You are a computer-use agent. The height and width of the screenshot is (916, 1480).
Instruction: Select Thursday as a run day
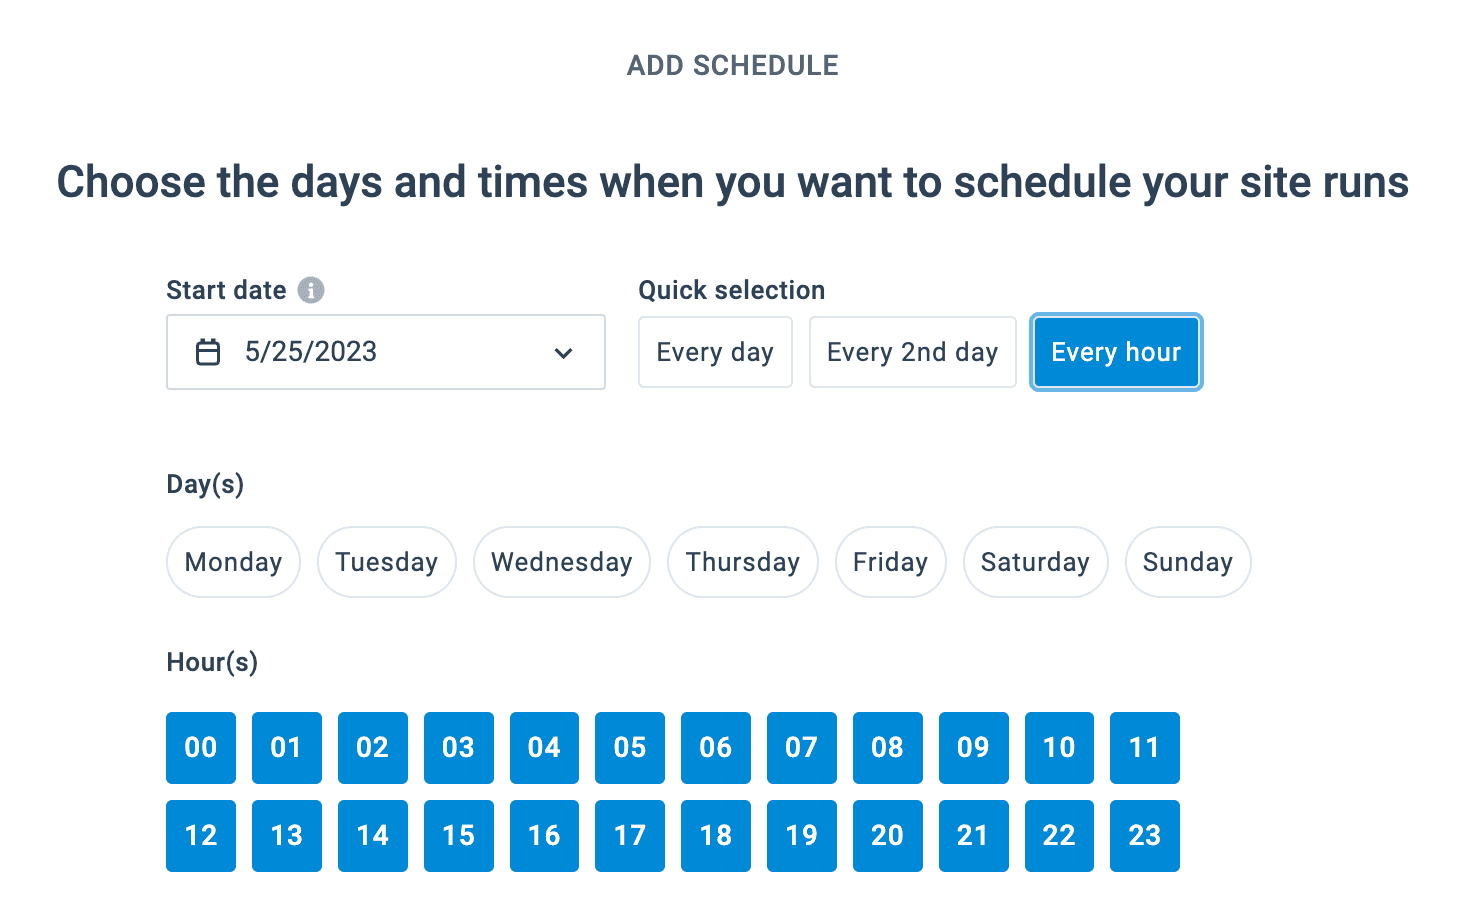tap(742, 562)
